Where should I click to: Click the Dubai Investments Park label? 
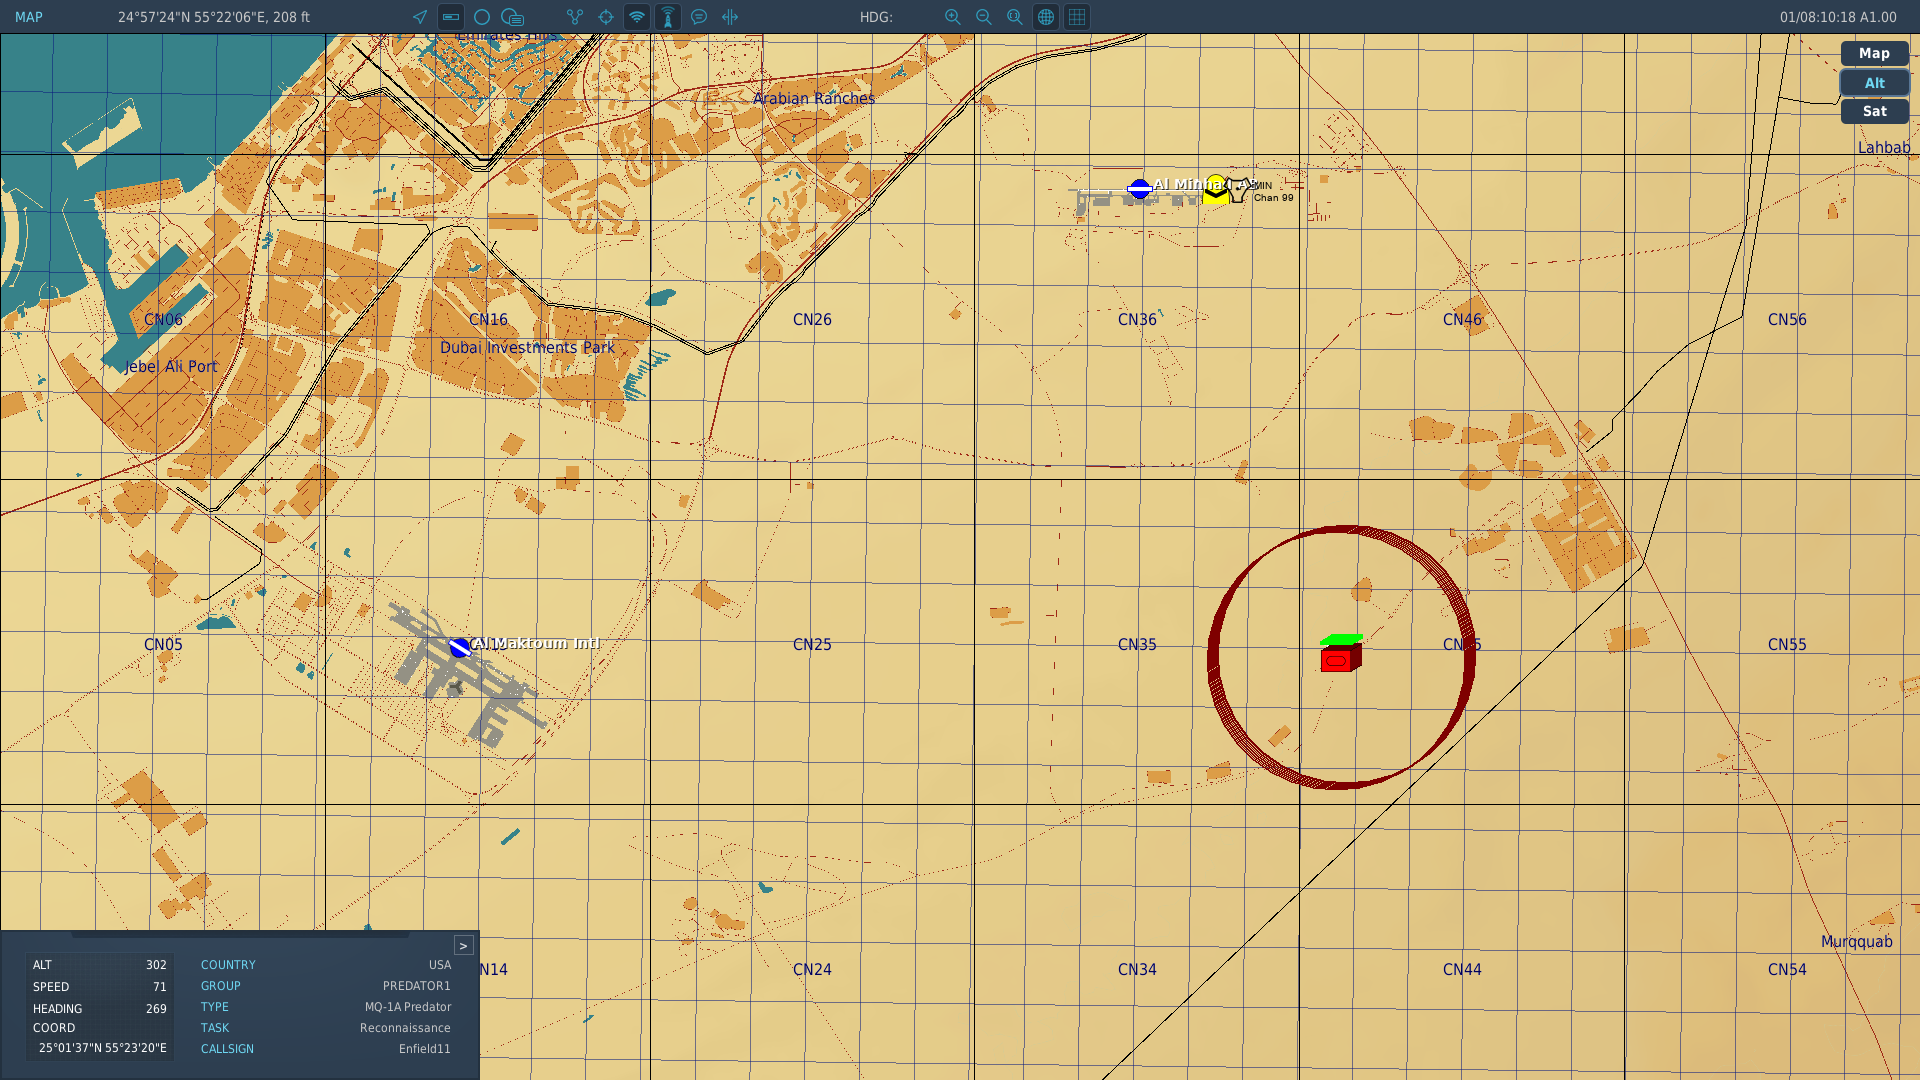527,347
